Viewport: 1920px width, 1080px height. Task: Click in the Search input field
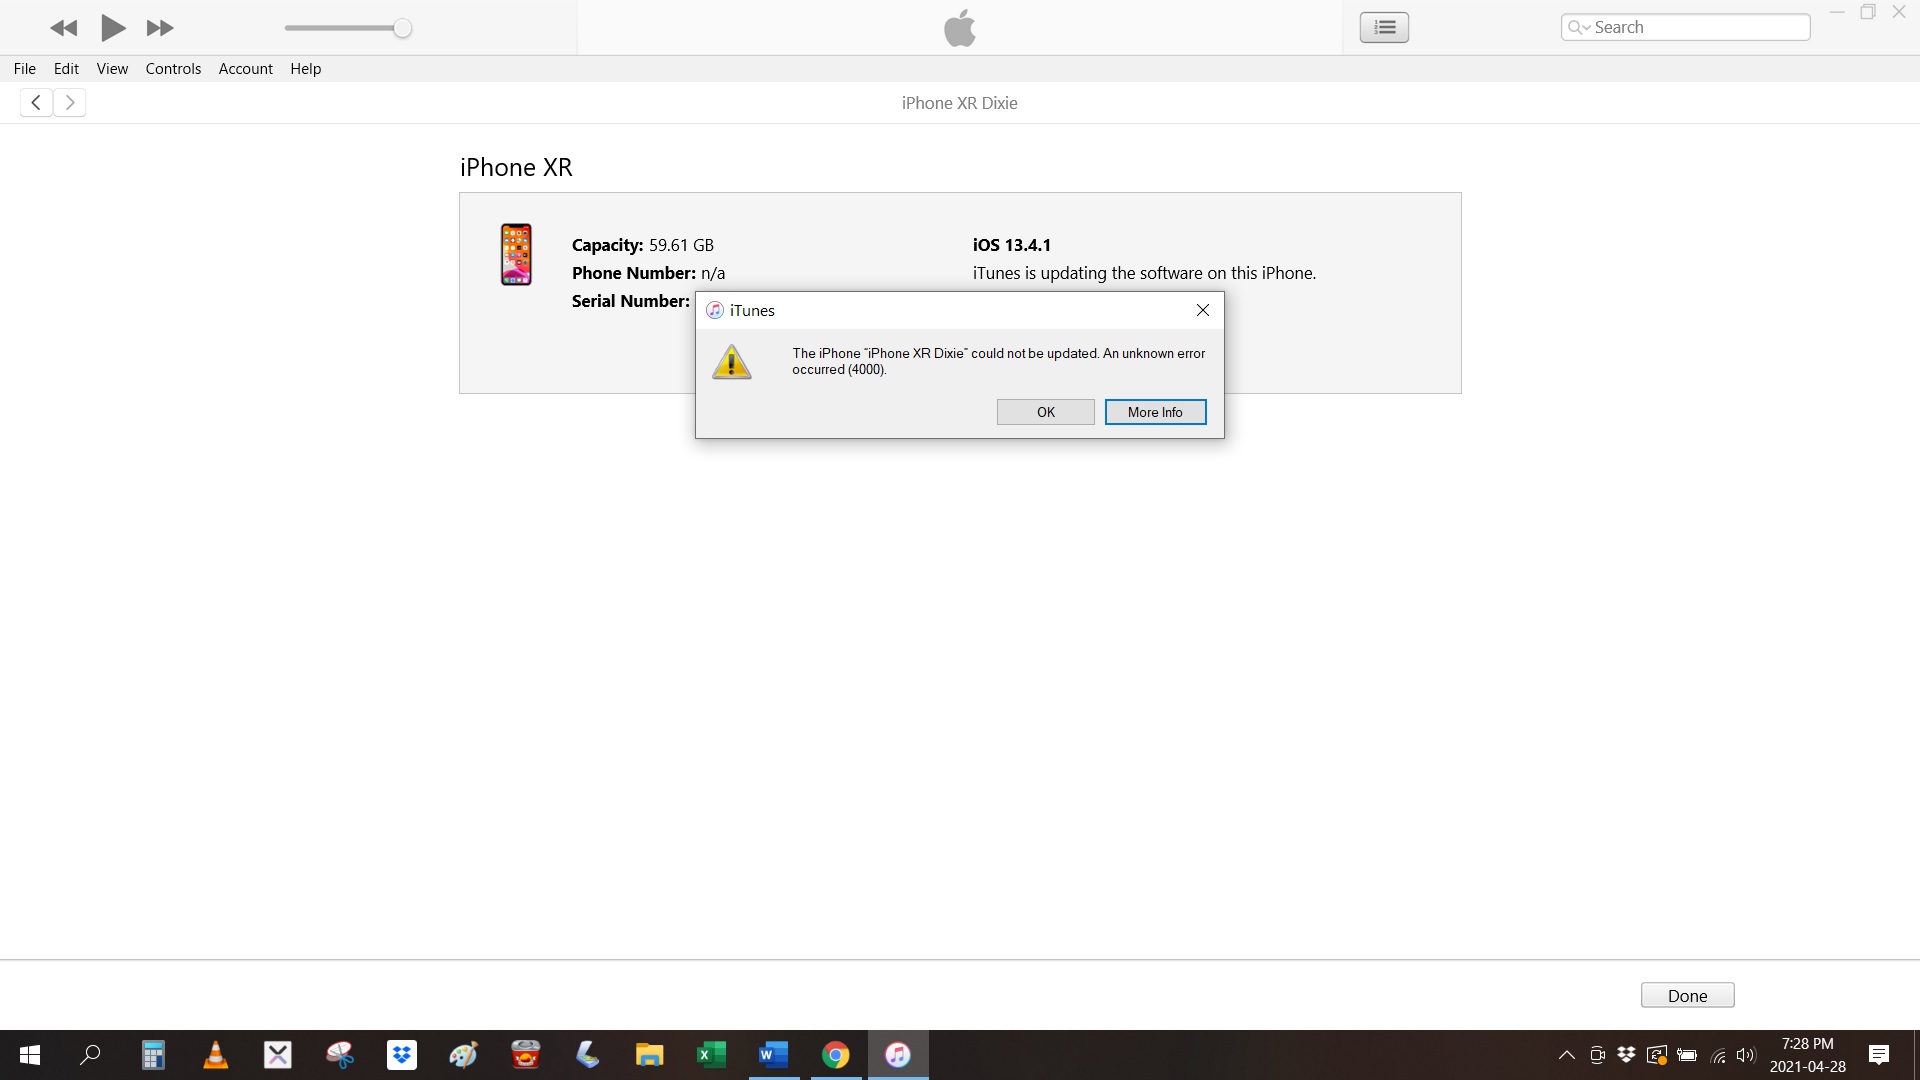pos(1698,27)
